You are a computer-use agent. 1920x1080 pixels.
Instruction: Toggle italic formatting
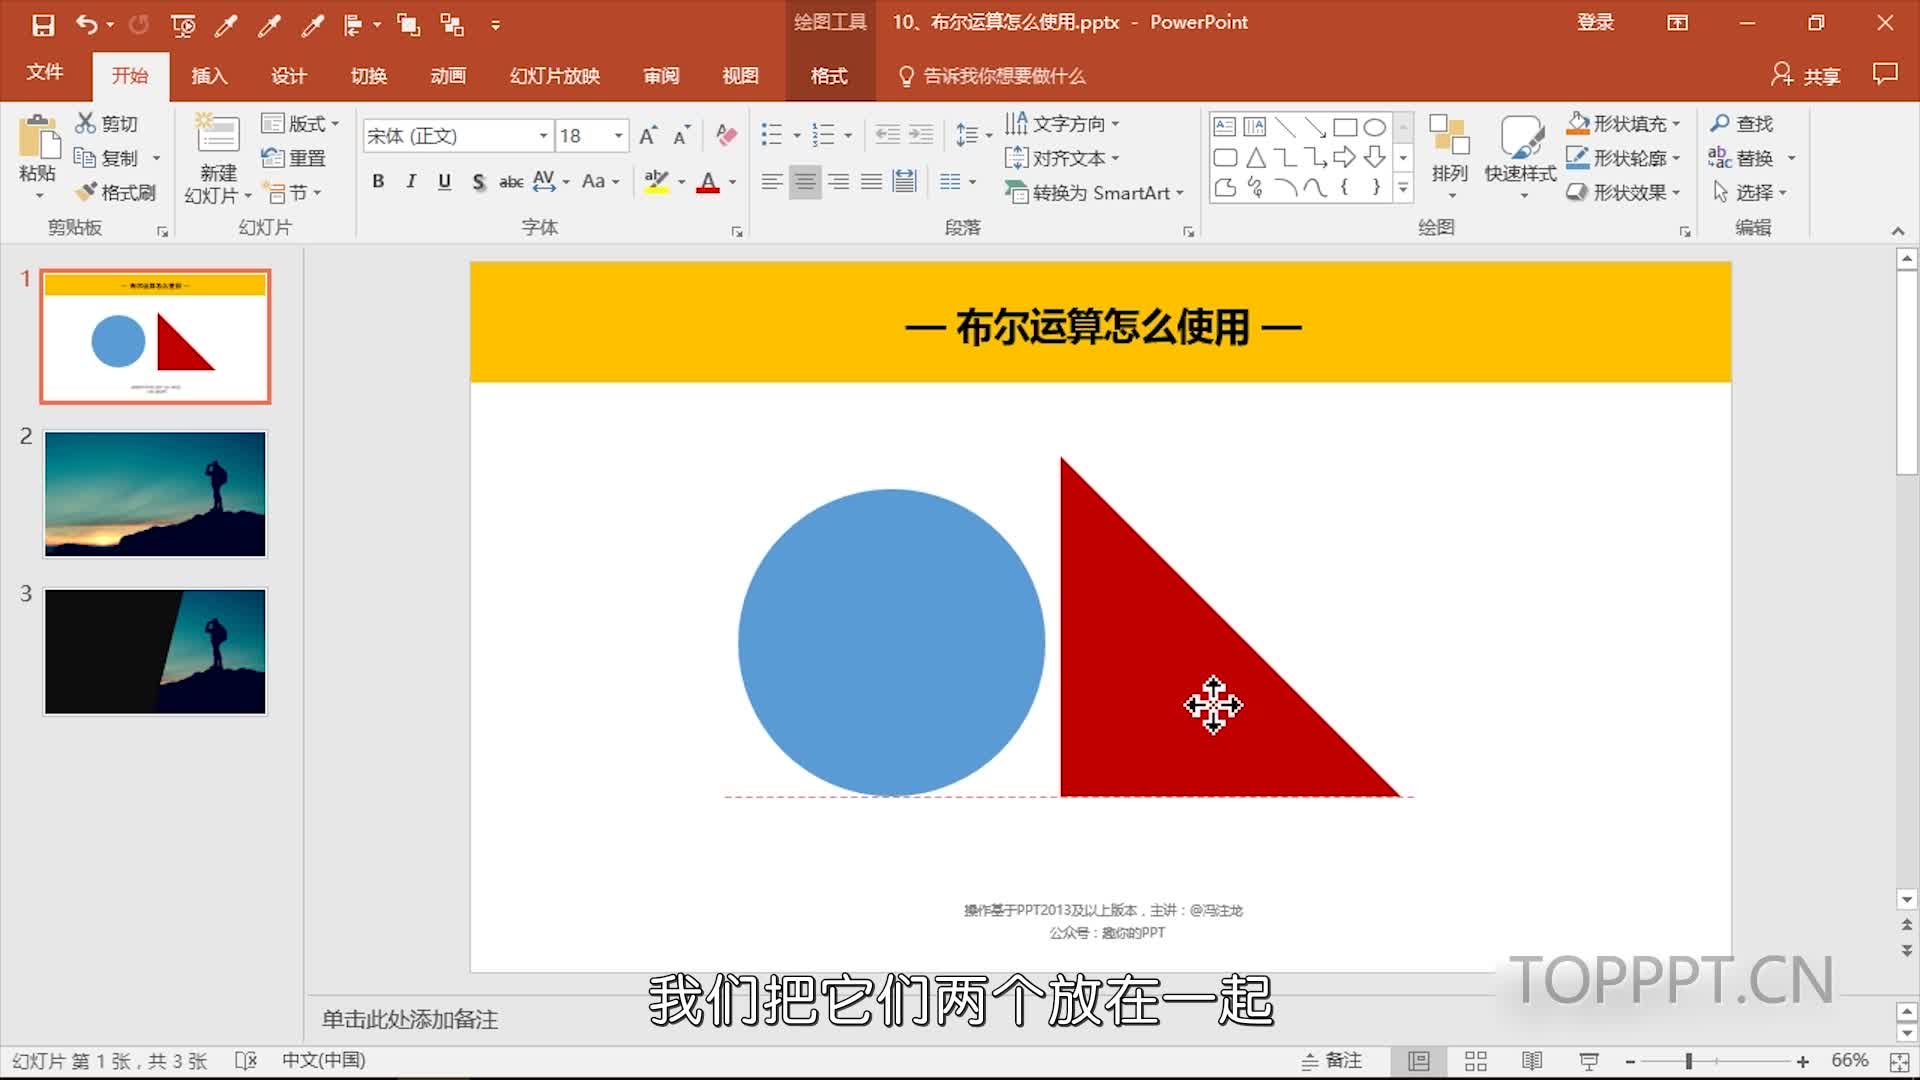click(410, 182)
